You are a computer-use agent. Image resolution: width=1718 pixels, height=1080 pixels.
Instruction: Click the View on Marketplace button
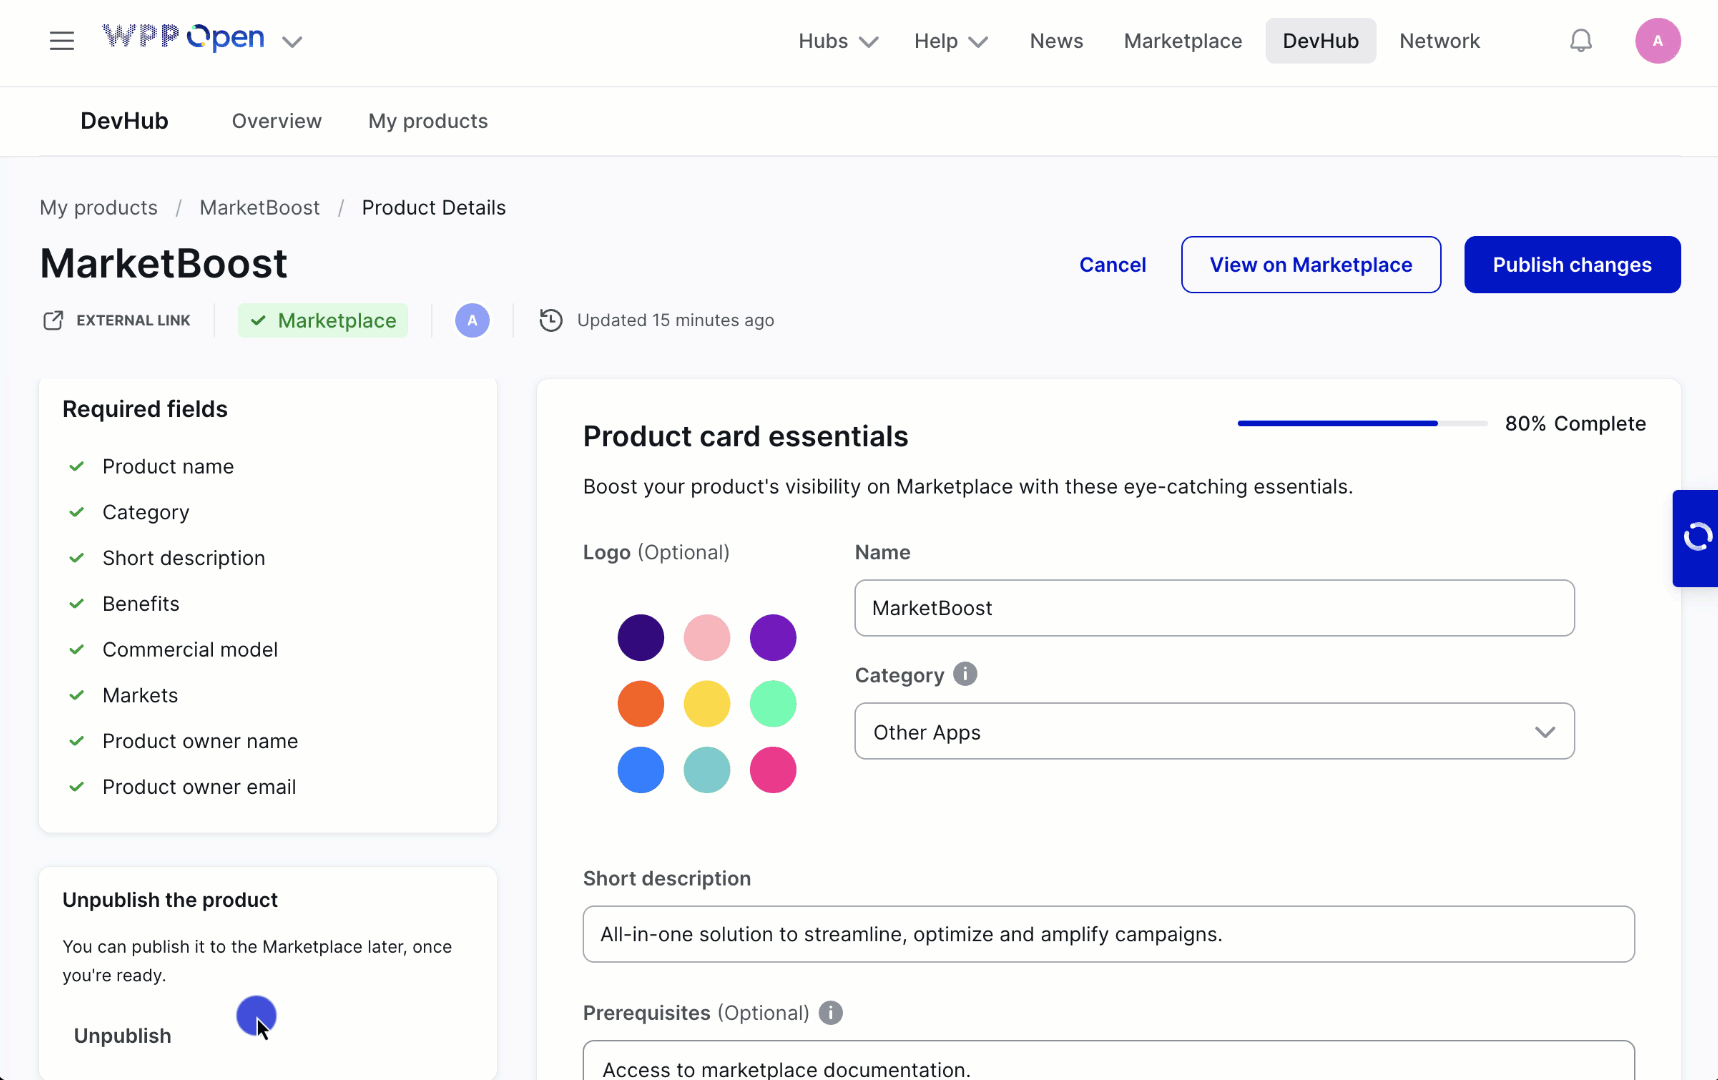click(1310, 265)
